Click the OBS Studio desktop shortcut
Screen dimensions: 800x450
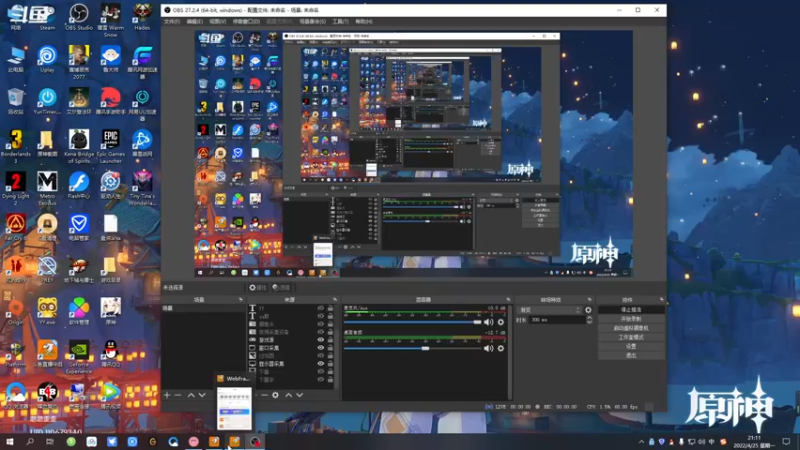click(79, 17)
